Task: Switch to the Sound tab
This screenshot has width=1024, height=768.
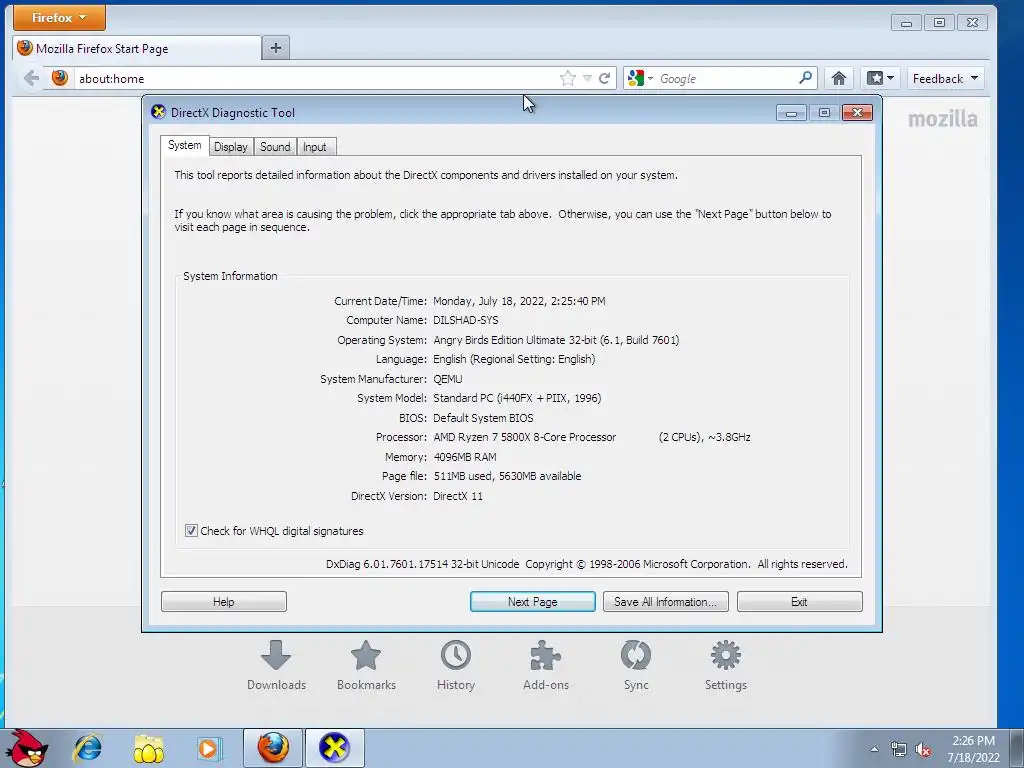Action: [x=275, y=147]
